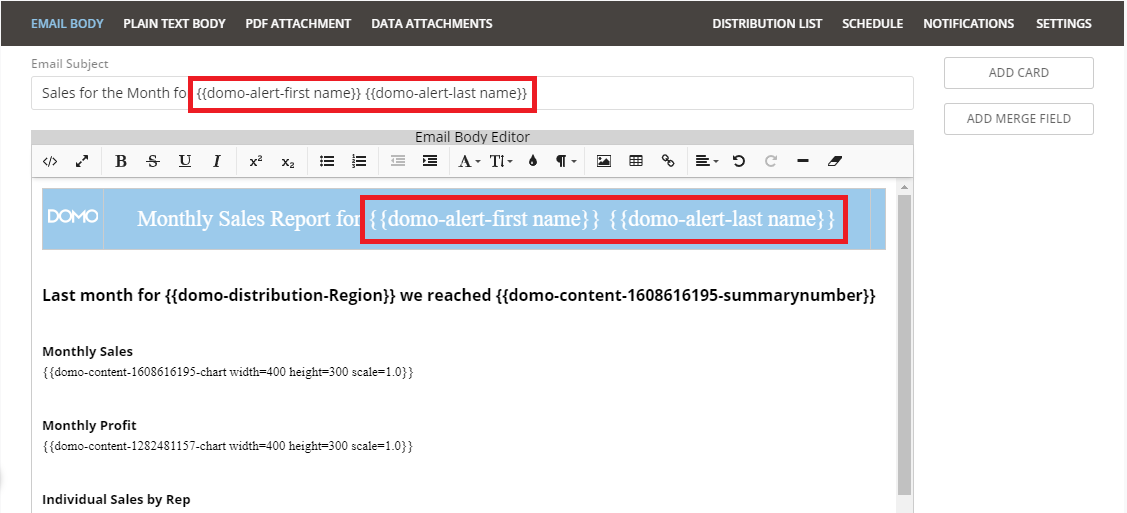Open the paragraph format dropdown
This screenshot has height=513, width=1127.
[x=566, y=162]
